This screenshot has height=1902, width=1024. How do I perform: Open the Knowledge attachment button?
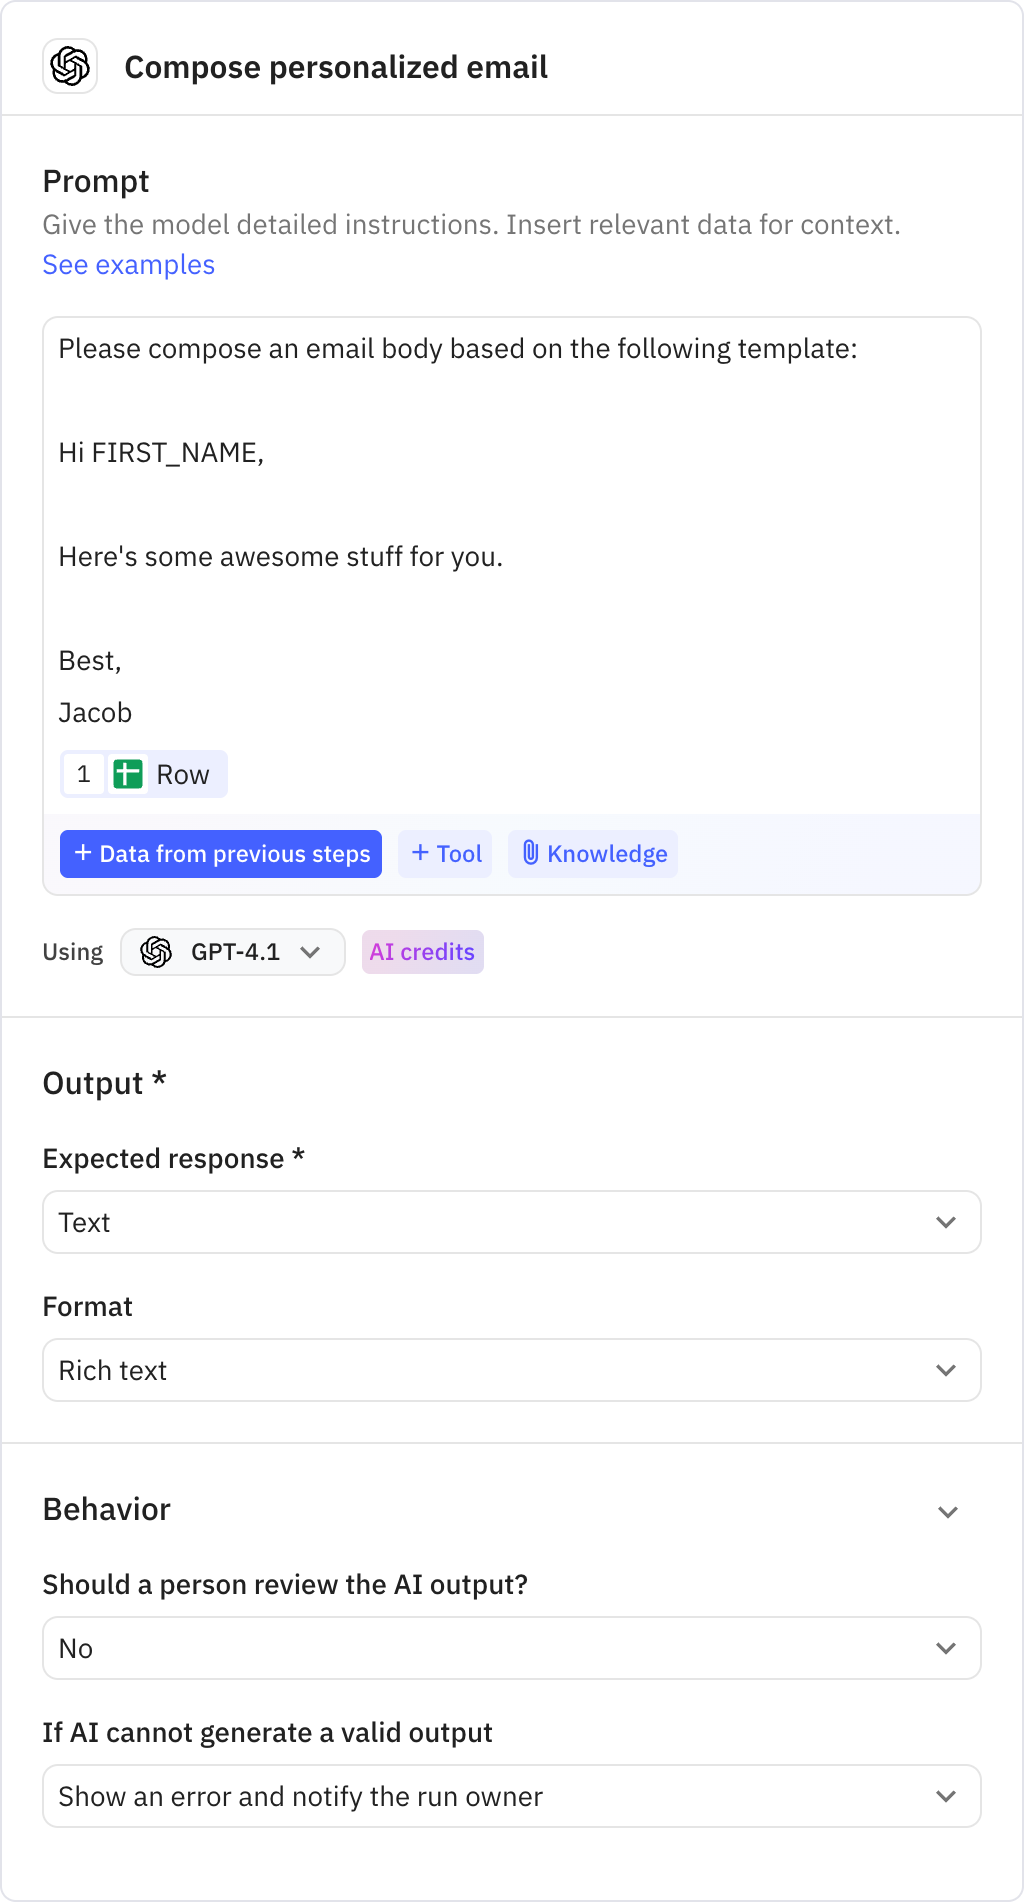click(593, 854)
